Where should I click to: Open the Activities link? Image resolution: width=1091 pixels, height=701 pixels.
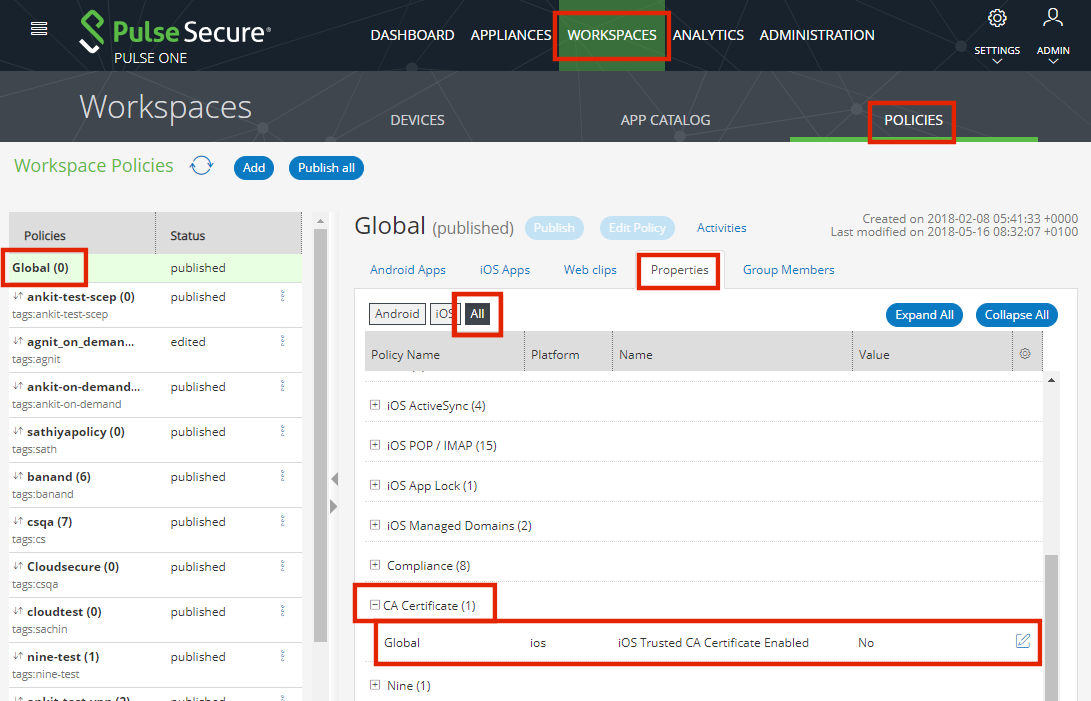point(722,228)
